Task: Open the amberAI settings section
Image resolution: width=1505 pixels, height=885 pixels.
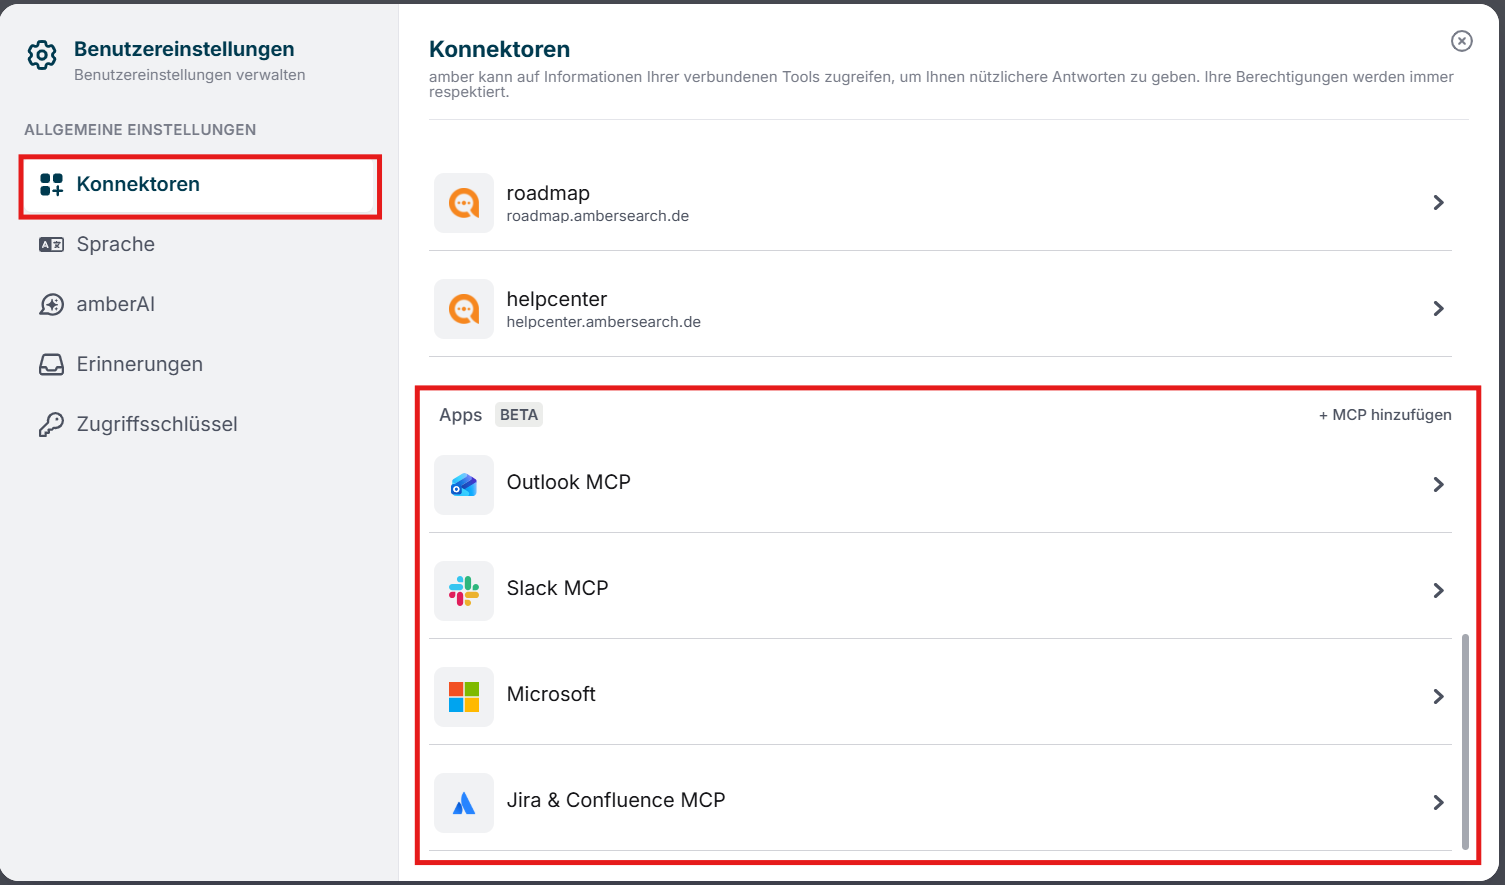Action: point(200,304)
